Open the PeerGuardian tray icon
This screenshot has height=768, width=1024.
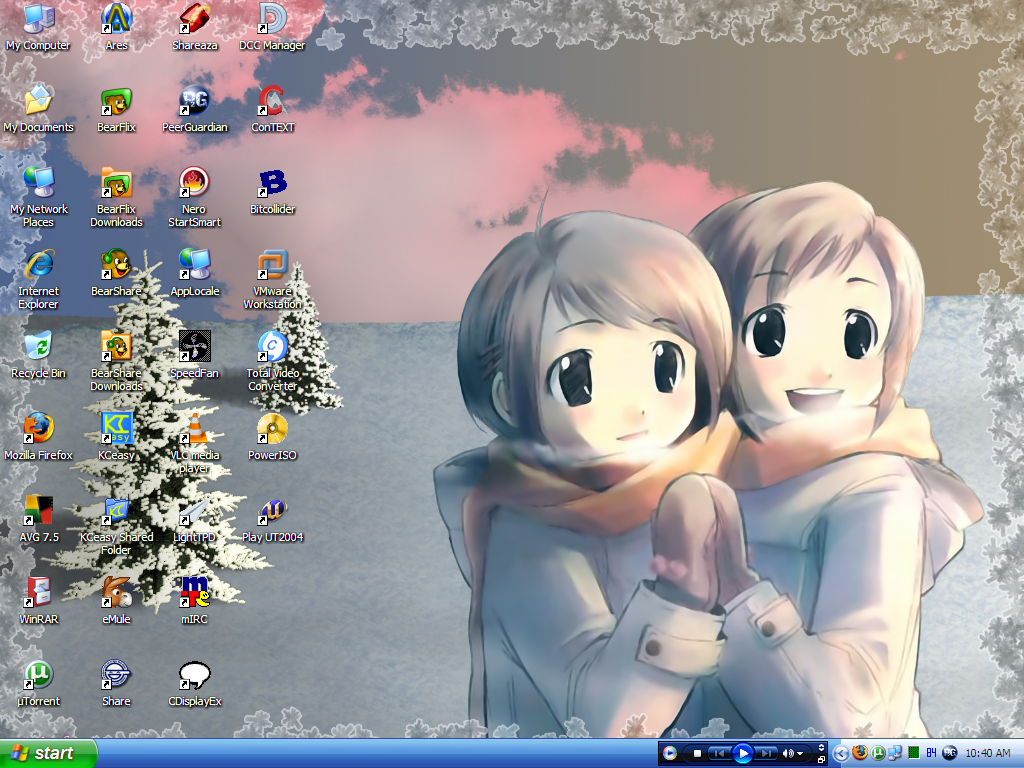tap(950, 754)
